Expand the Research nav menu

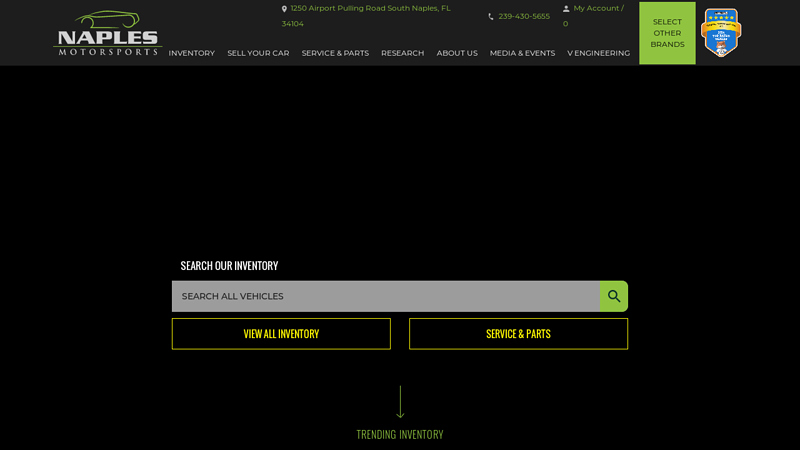coord(402,53)
